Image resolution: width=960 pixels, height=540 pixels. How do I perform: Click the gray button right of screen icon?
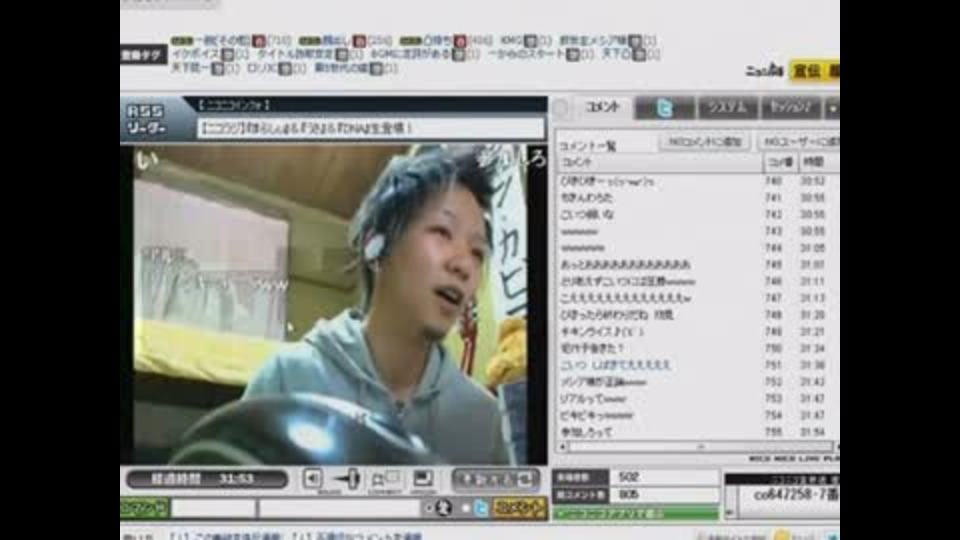(x=495, y=479)
